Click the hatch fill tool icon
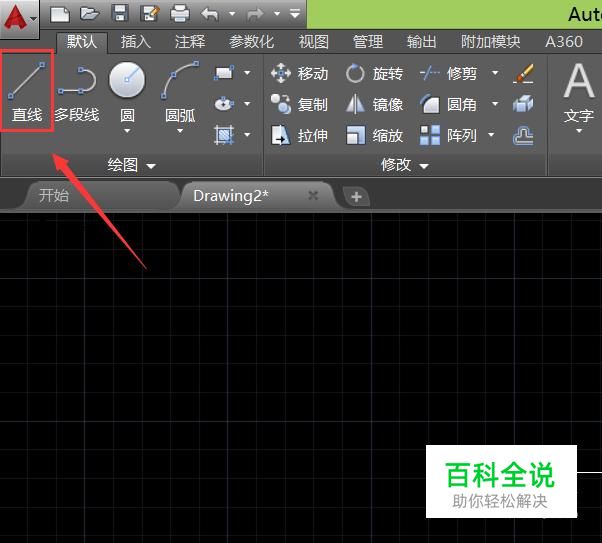Viewport: 602px width, 543px height. [x=224, y=135]
